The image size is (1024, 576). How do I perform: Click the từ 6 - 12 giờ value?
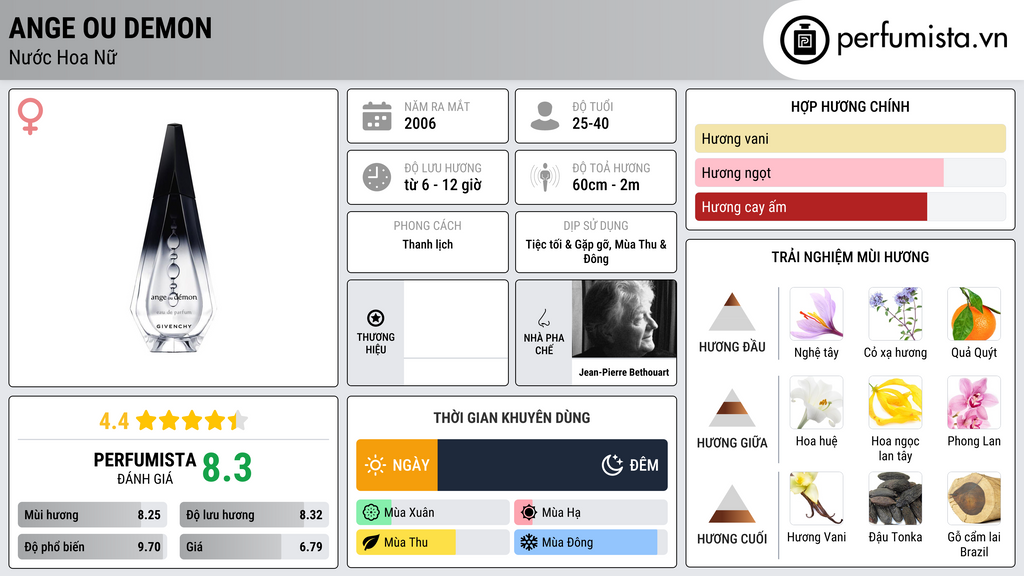[443, 185]
